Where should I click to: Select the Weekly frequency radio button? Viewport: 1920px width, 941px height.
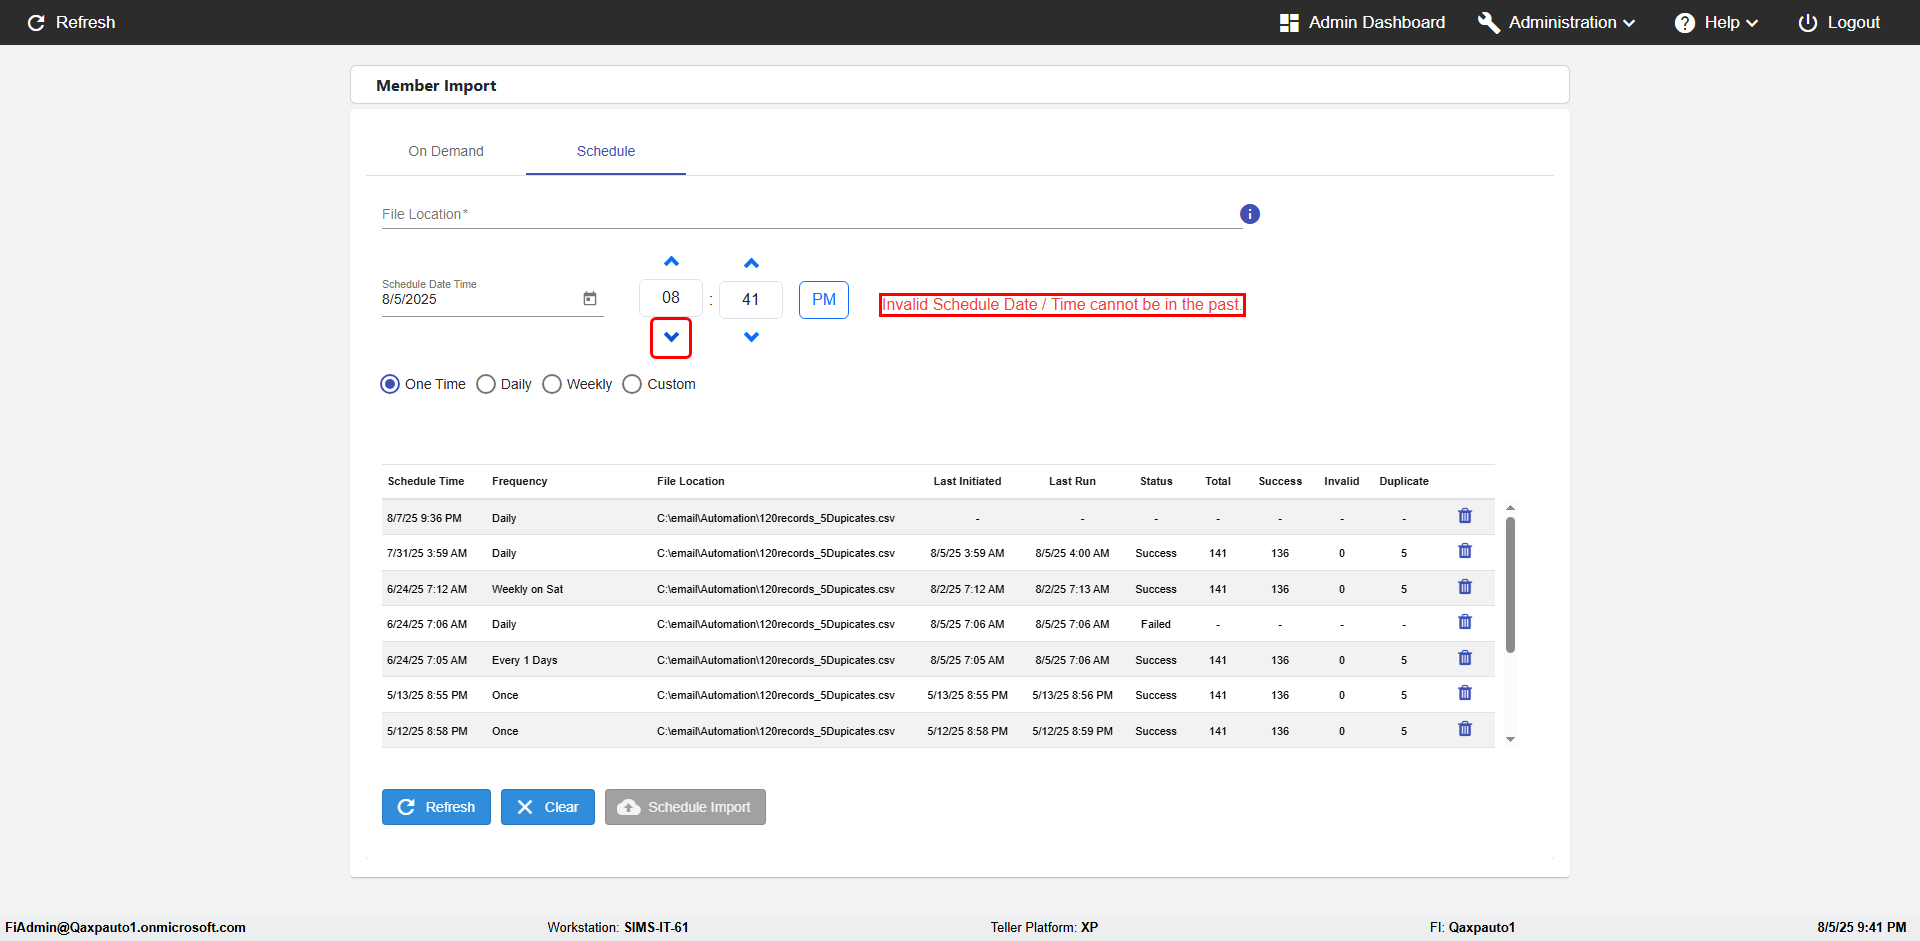coord(552,384)
